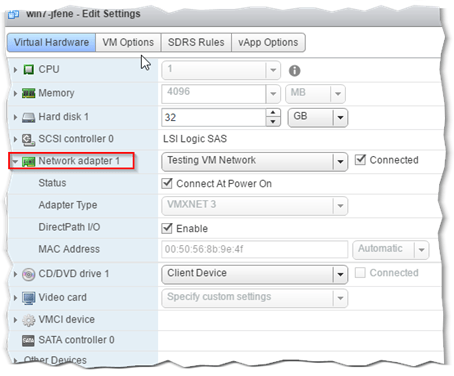Select the SATA controller 0 row label
This screenshot has width=454, height=376.
76,340
